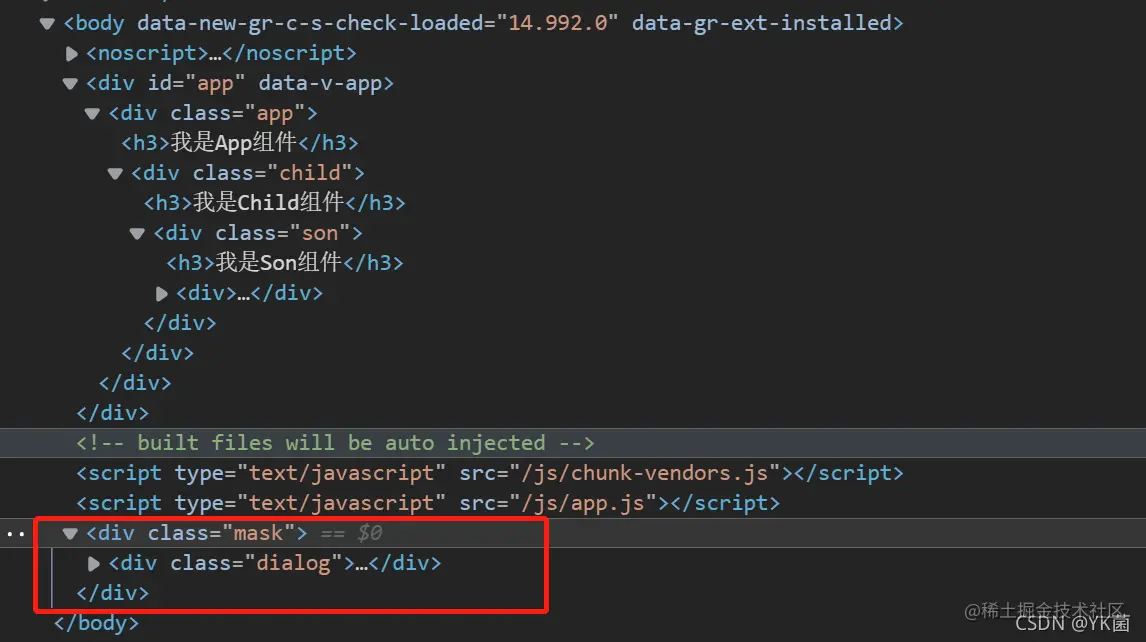1146x642 pixels.
Task: Expand the collapsed div inside son
Action: [162, 293]
